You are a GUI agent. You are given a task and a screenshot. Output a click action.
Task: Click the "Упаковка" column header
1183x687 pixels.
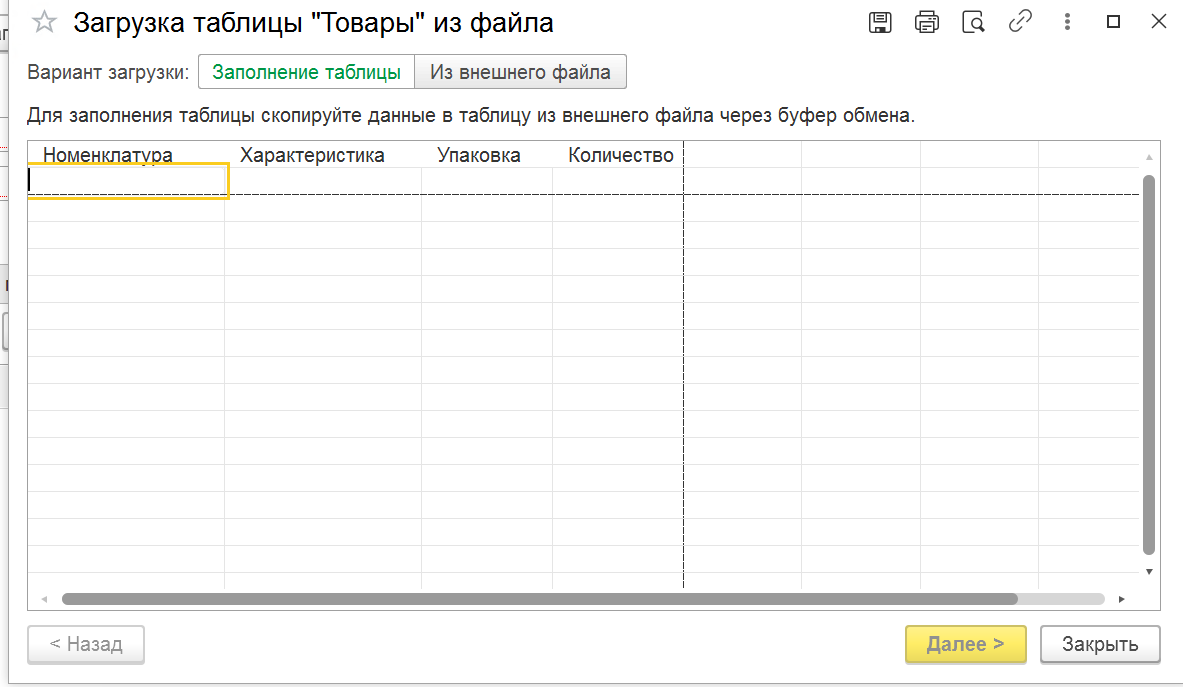click(x=478, y=155)
